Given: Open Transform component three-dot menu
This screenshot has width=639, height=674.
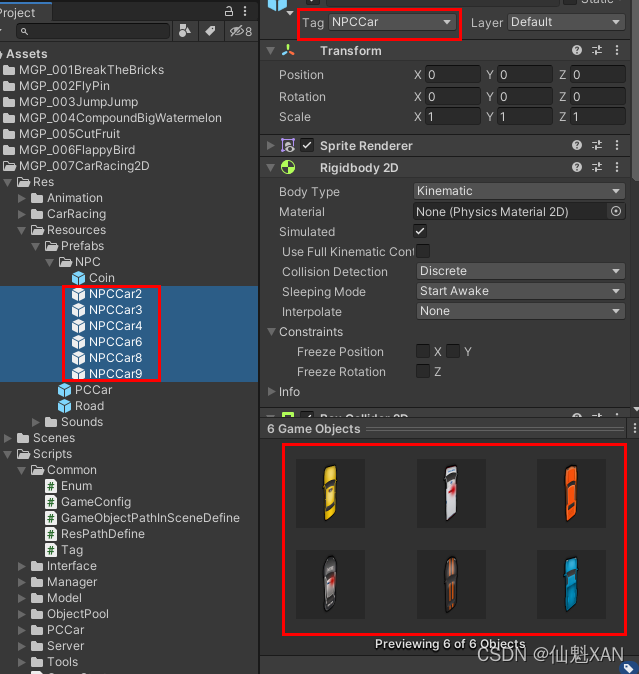Looking at the screenshot, I should [x=617, y=50].
